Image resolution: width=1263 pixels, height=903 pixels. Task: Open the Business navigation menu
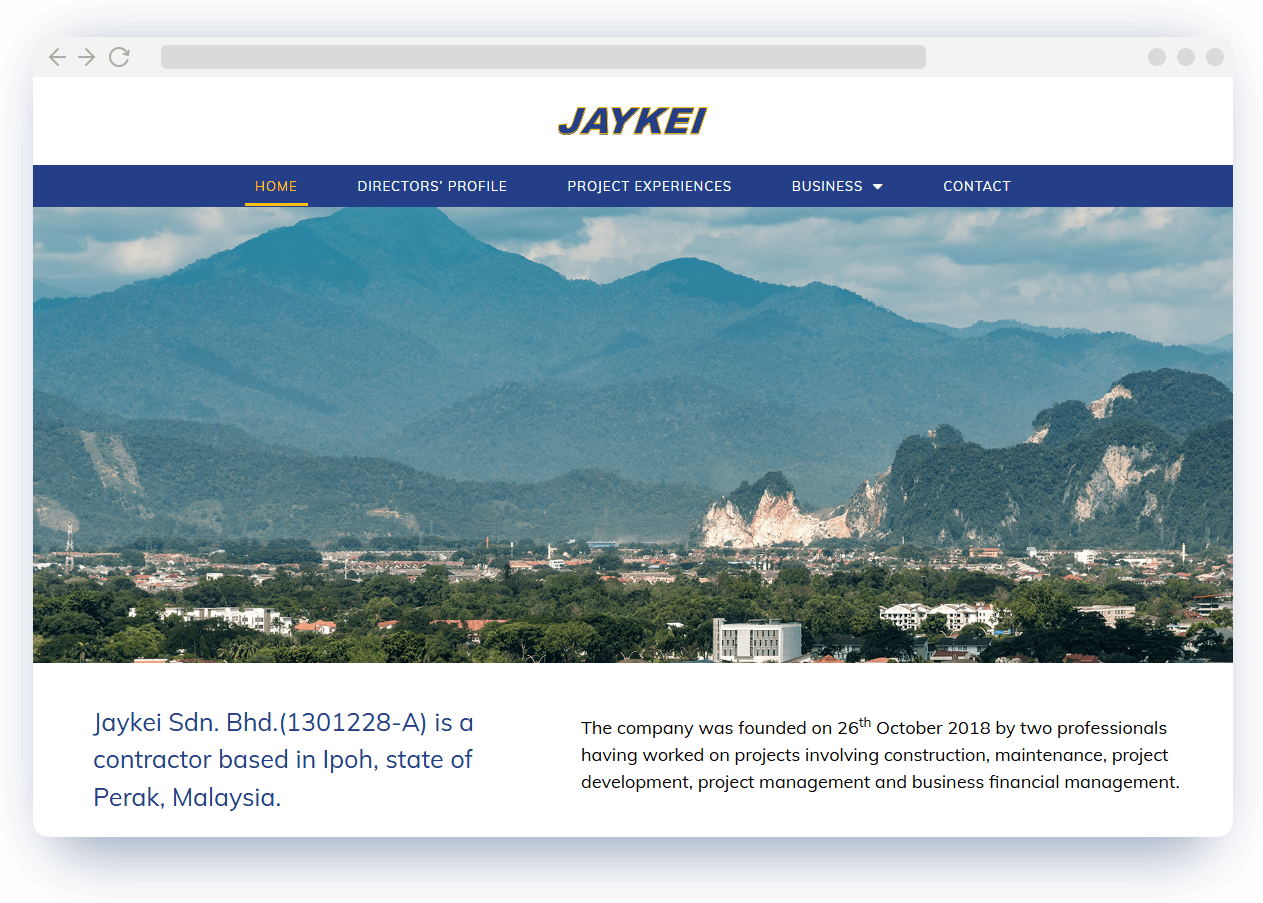pyautogui.click(x=827, y=186)
